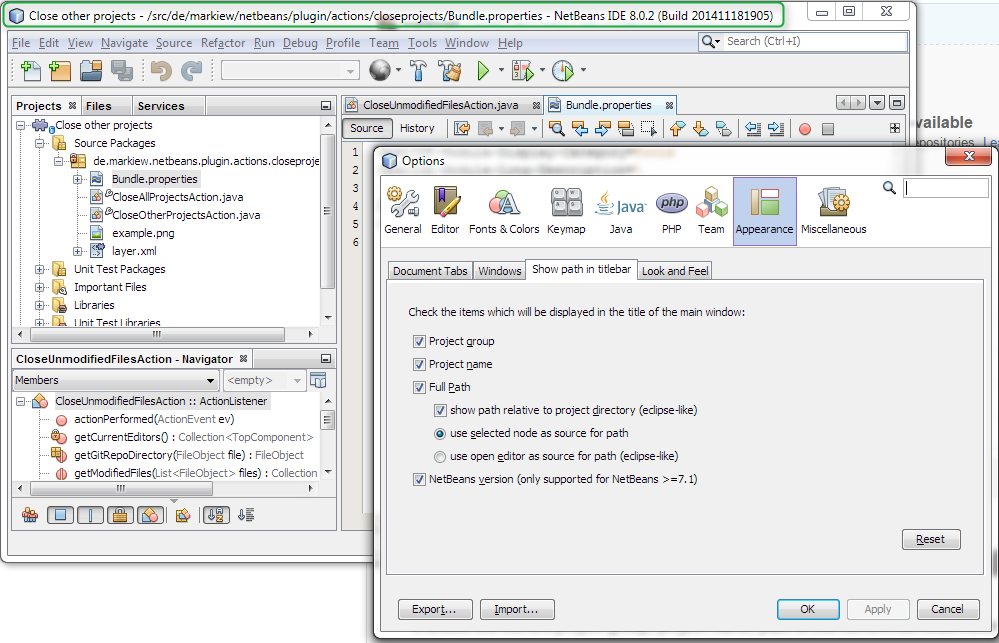Collapse the Close other projects tree node
The width and height of the screenshot is (999, 643).
coord(21,125)
